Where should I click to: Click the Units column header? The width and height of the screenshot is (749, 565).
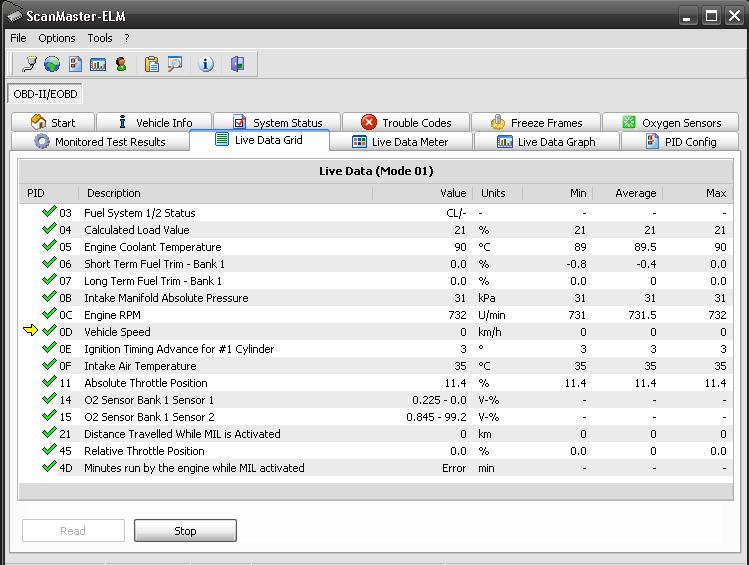pos(498,193)
